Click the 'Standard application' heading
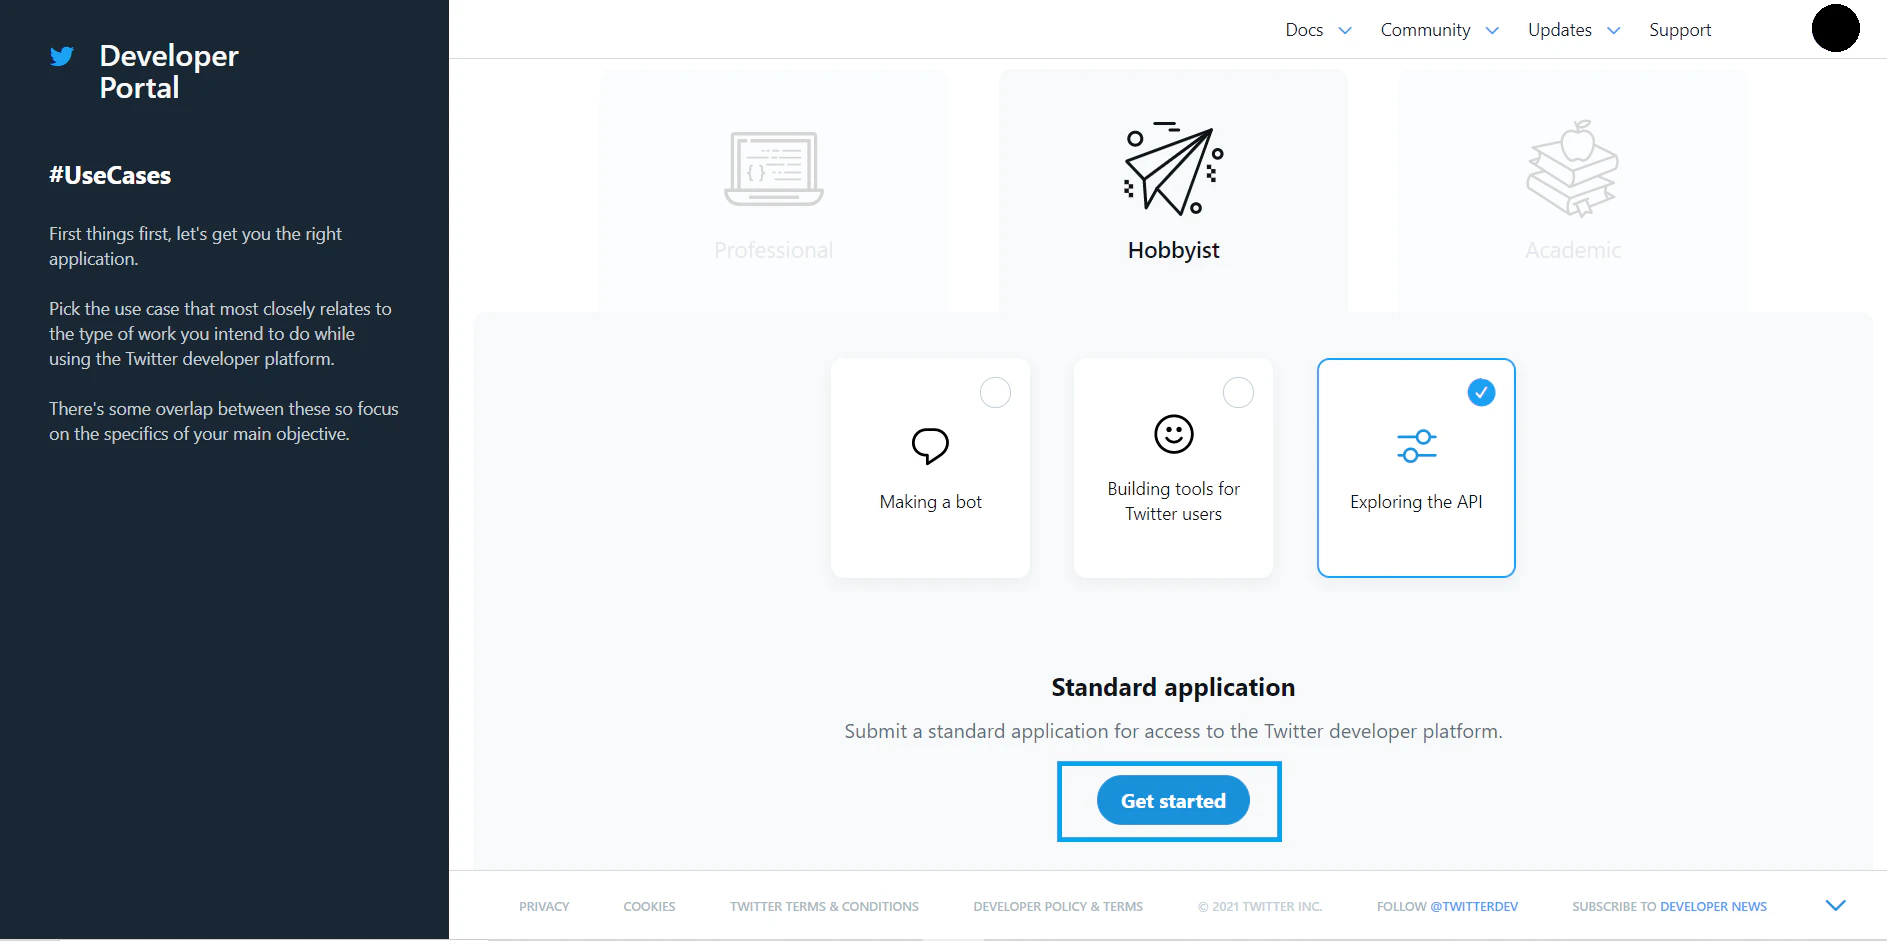Screen dimensions: 1887x941 click(x=1173, y=687)
